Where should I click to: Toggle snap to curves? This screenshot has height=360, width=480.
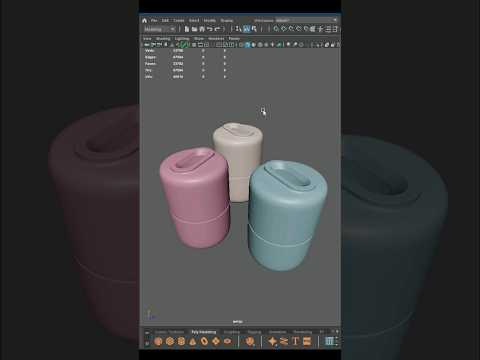pos(284,29)
